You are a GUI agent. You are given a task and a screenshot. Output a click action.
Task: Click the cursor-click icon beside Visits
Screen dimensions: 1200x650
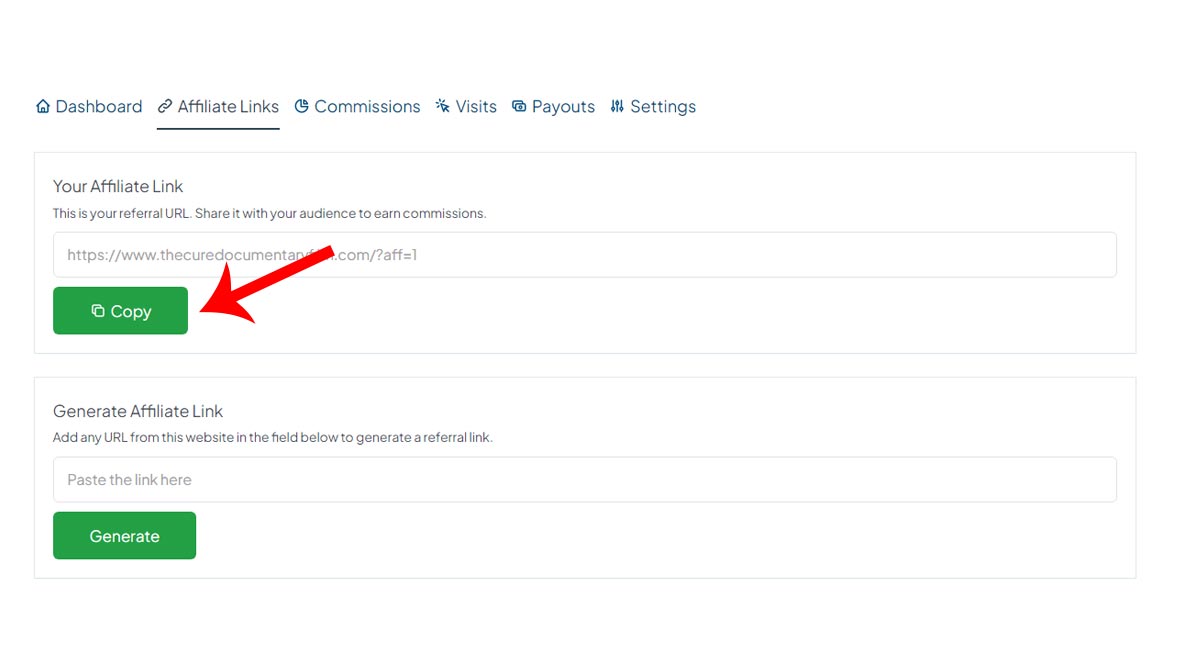pos(443,106)
